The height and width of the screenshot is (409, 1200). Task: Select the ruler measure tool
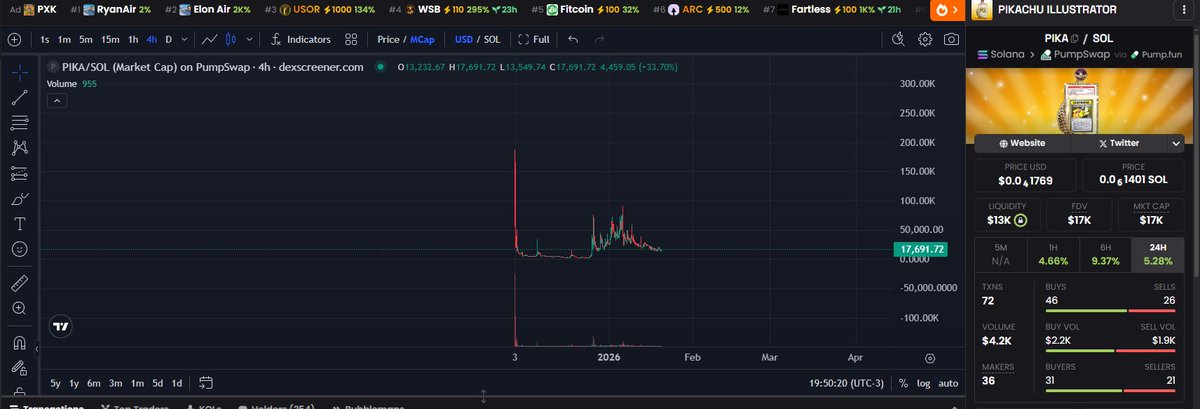19,283
